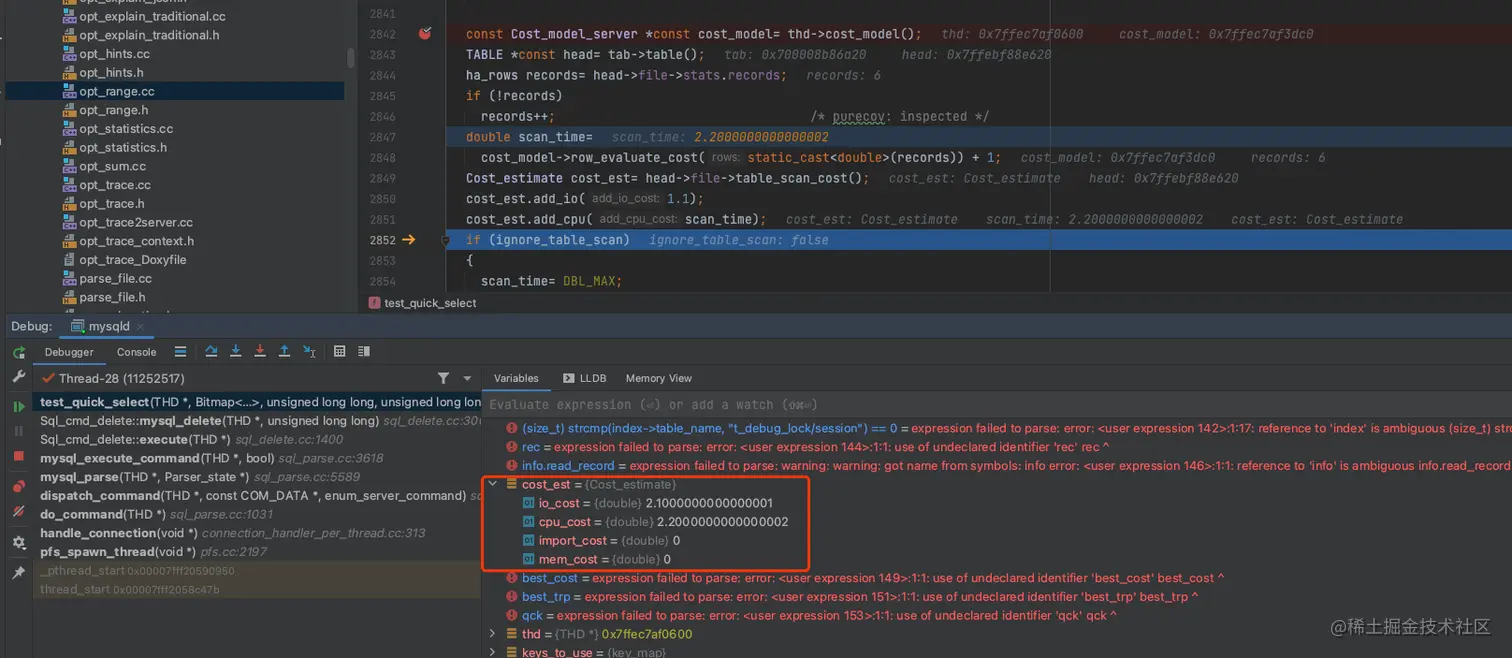Pin the debug tab
The image size is (1512, 658).
click(x=19, y=573)
